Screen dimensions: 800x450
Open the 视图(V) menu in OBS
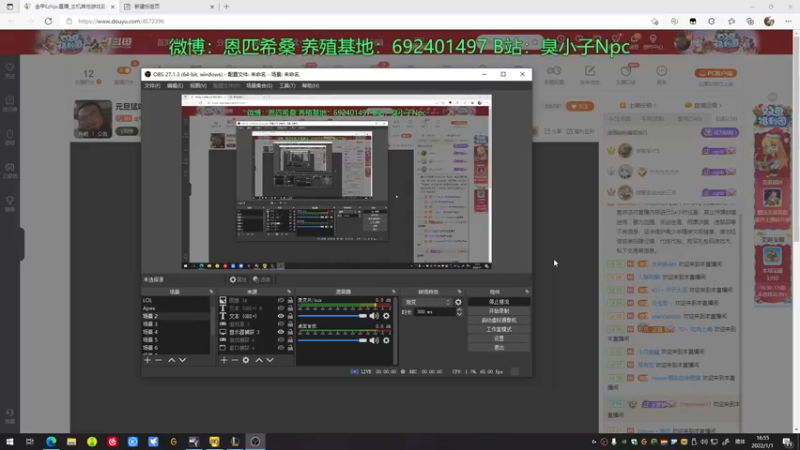click(x=198, y=86)
